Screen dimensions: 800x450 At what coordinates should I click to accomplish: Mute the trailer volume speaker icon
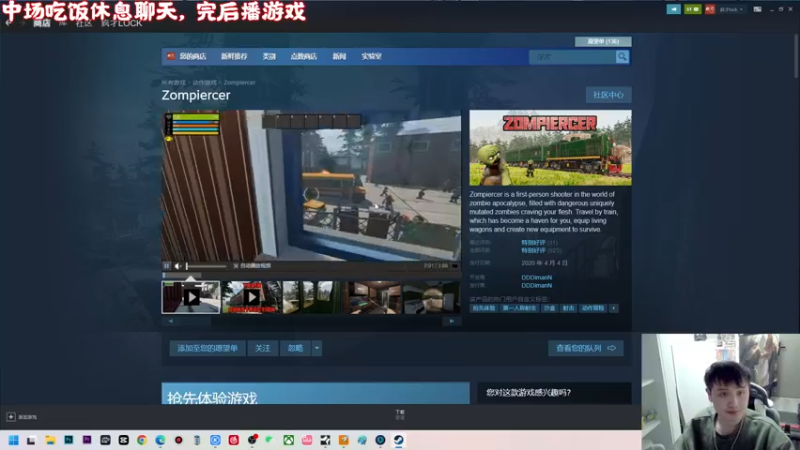click(x=178, y=266)
